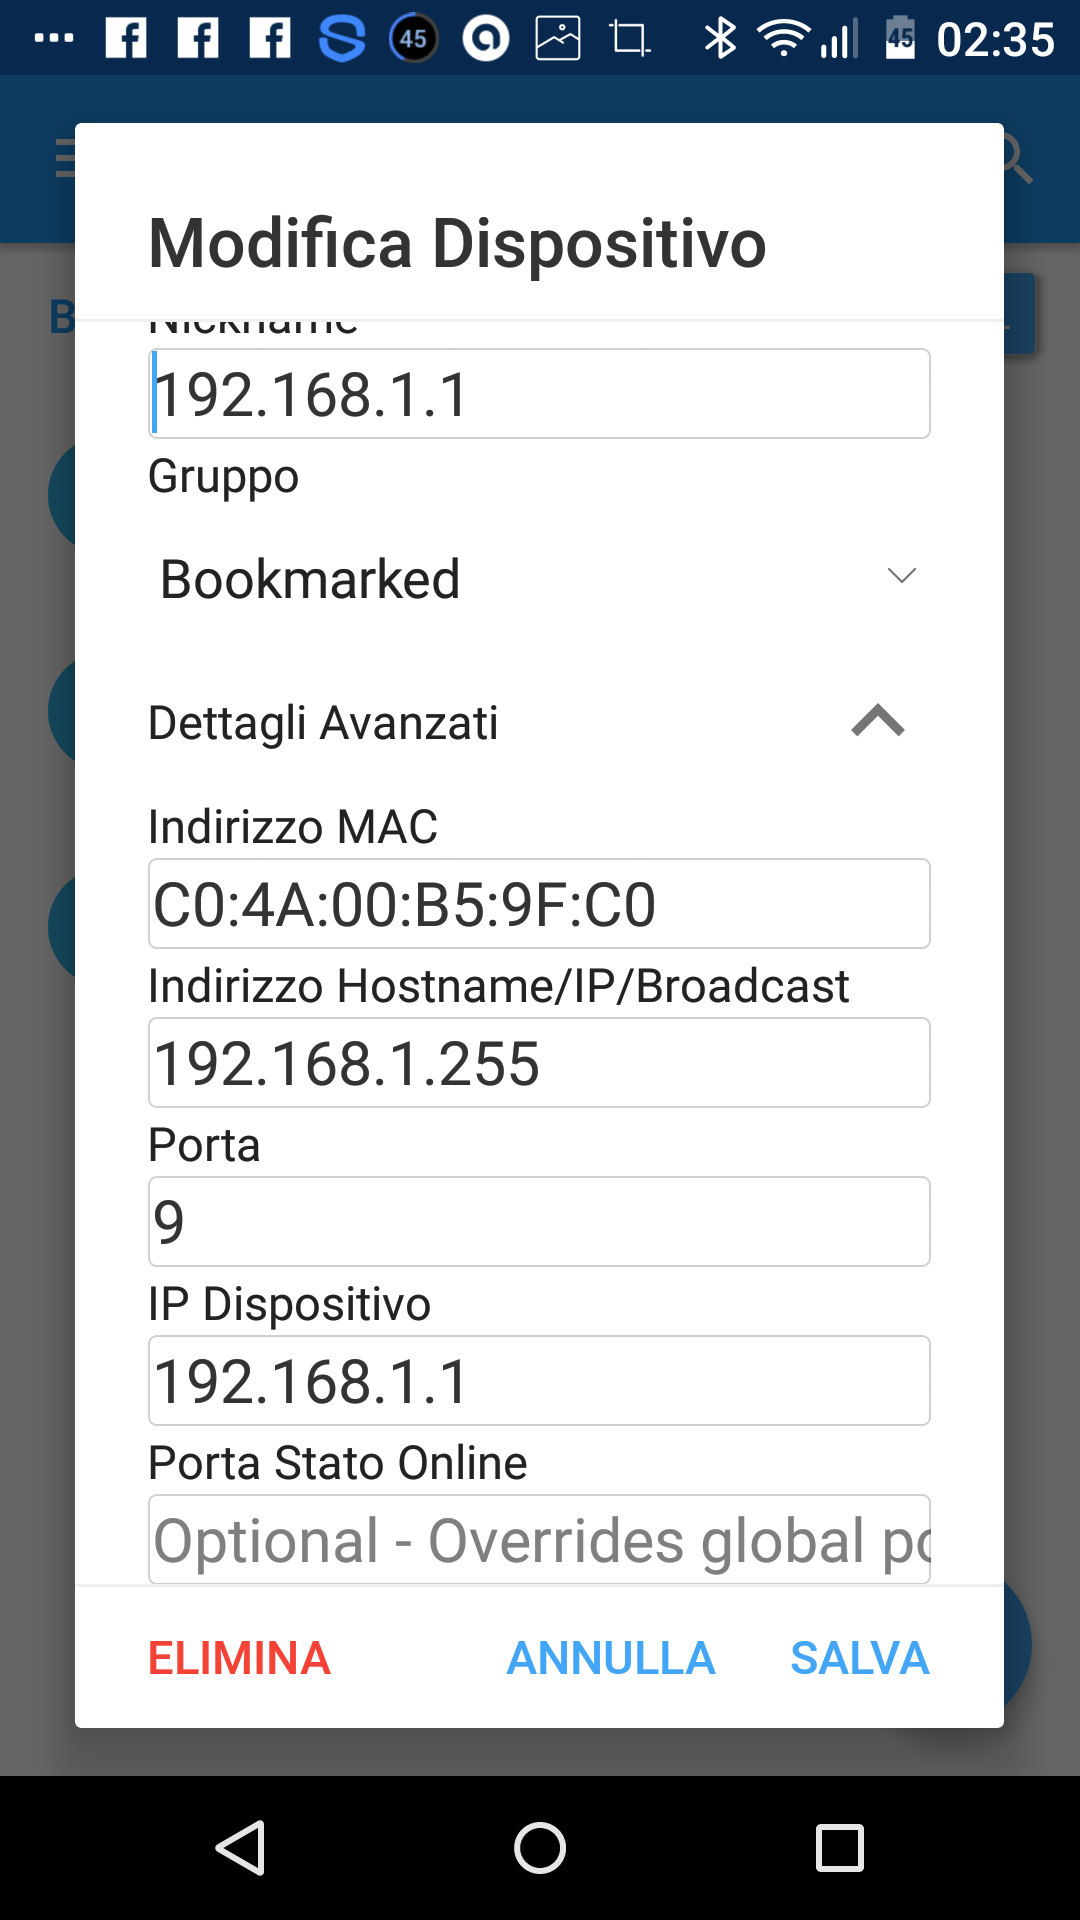Tap the Gruppo label

coord(223,476)
